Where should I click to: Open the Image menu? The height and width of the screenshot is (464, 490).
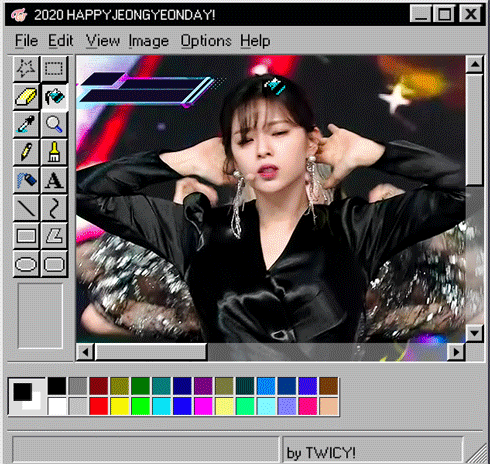[149, 41]
